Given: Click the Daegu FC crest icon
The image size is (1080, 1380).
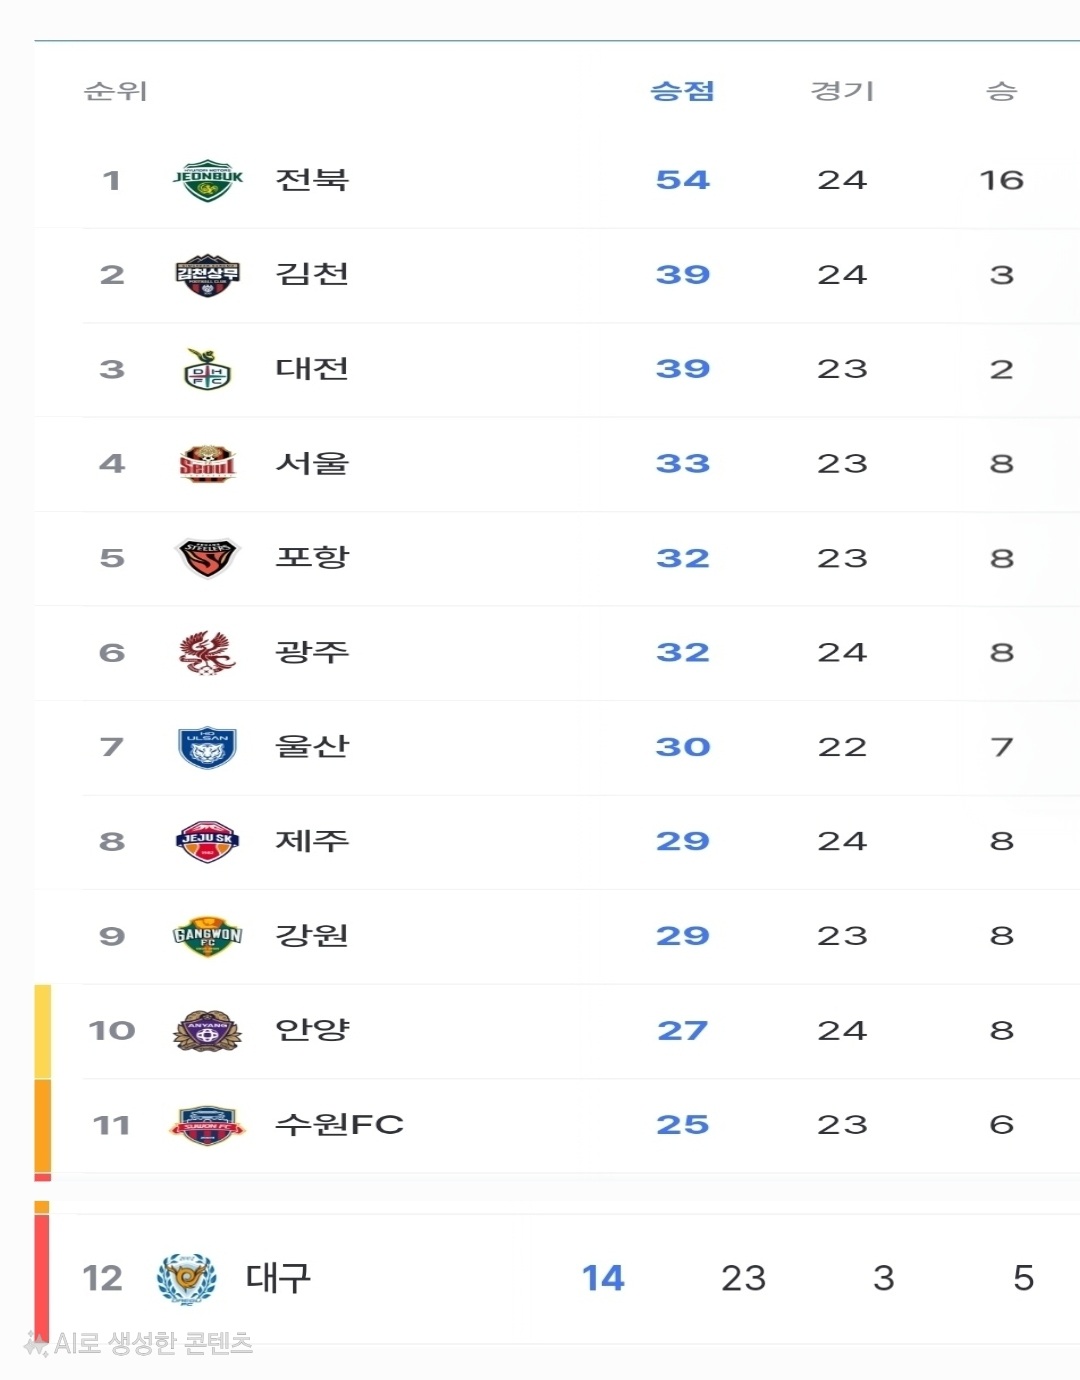Looking at the screenshot, I should click(x=186, y=1279).
